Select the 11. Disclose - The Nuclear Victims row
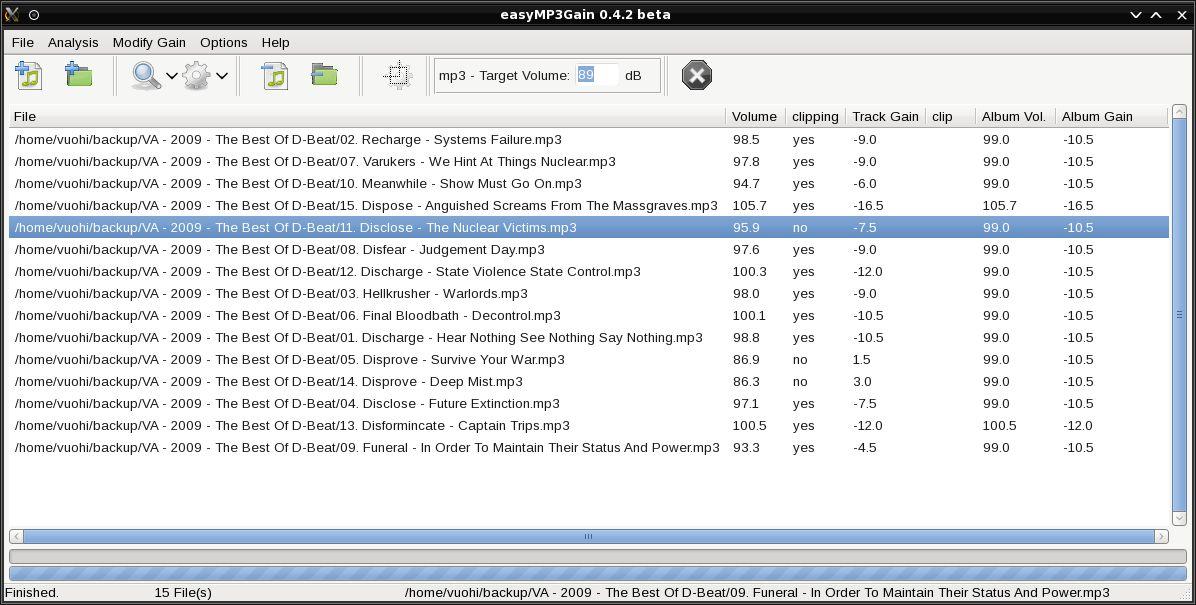 (x=589, y=227)
